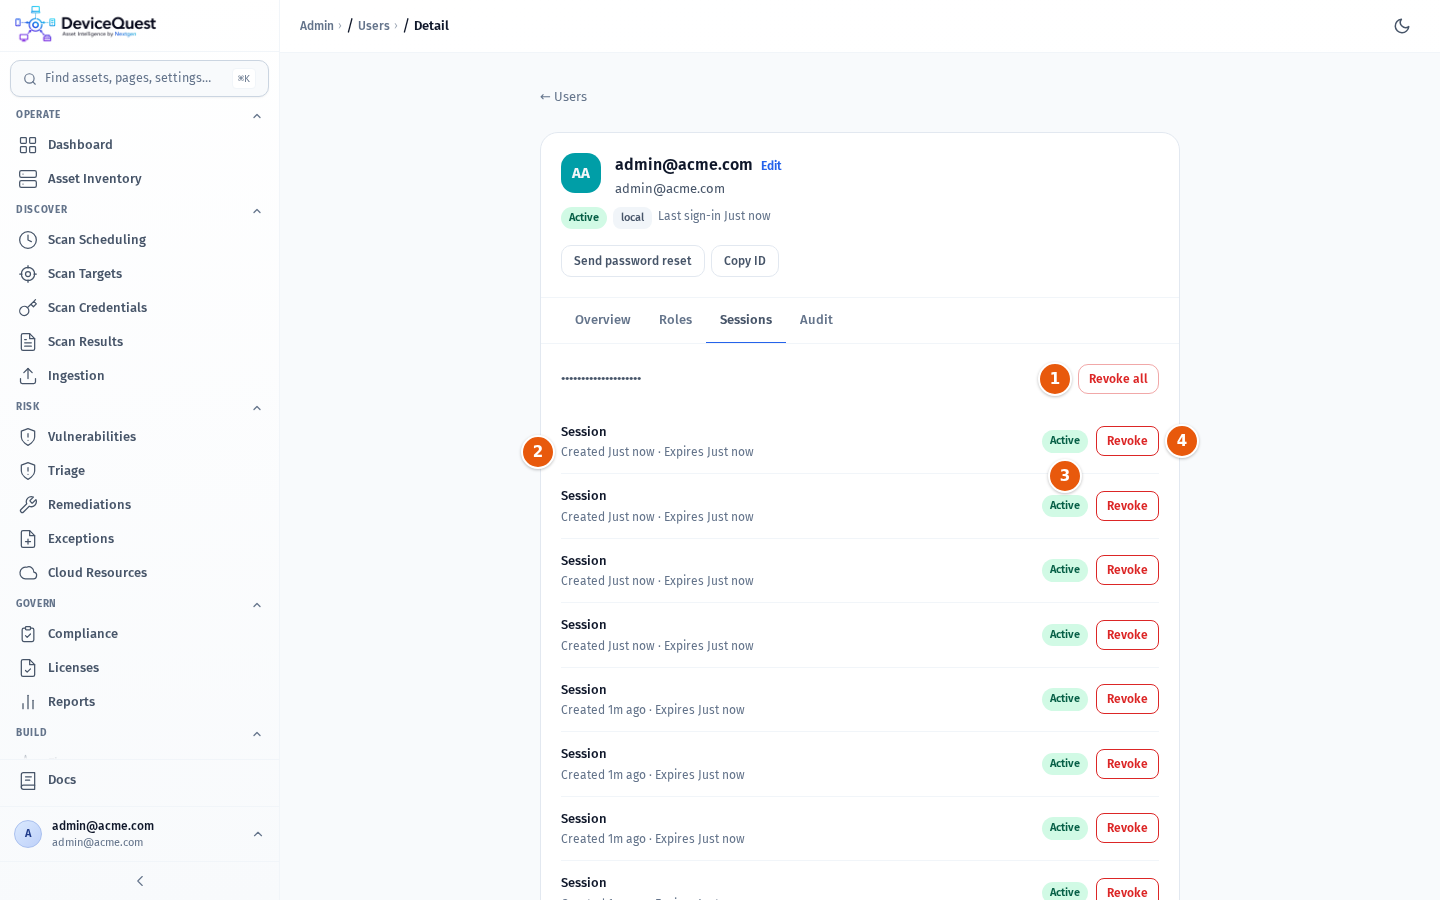Open Scan Credentials key icon
The image size is (1440, 900).
28,308
